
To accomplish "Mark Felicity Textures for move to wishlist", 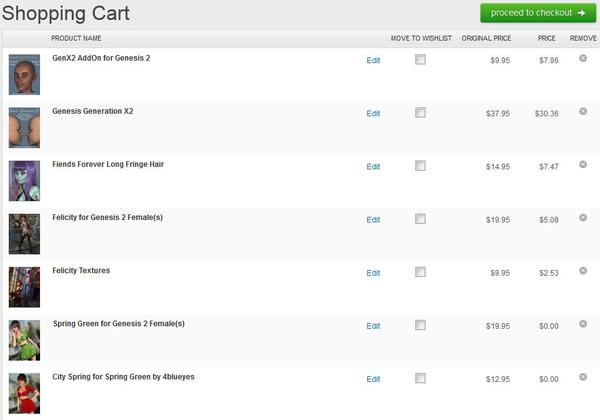I will pos(420,272).
